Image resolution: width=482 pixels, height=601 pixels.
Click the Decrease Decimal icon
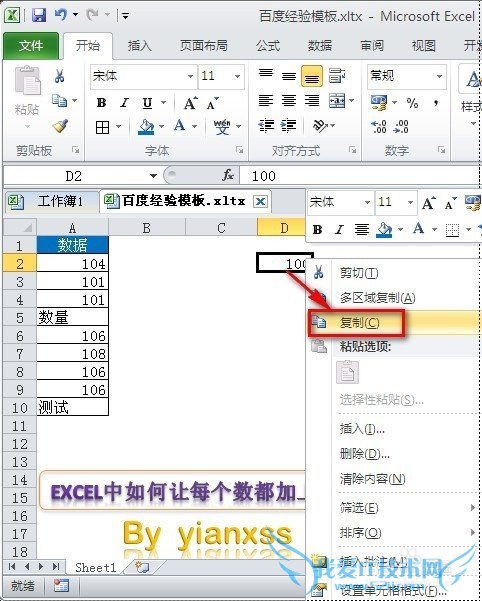(x=401, y=126)
